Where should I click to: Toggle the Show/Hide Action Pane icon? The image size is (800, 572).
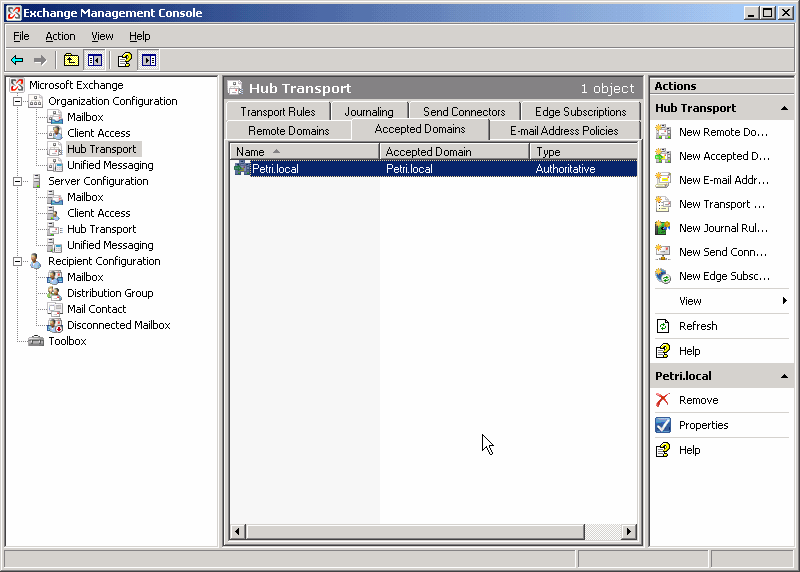[149, 60]
